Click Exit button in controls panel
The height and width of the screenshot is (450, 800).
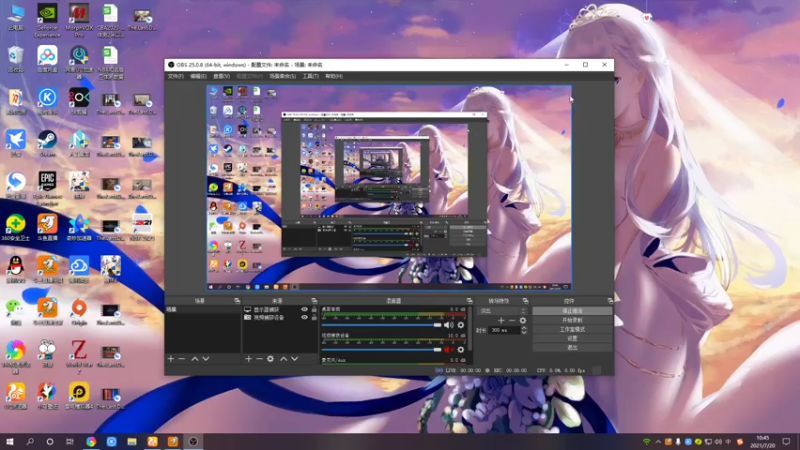tap(572, 347)
